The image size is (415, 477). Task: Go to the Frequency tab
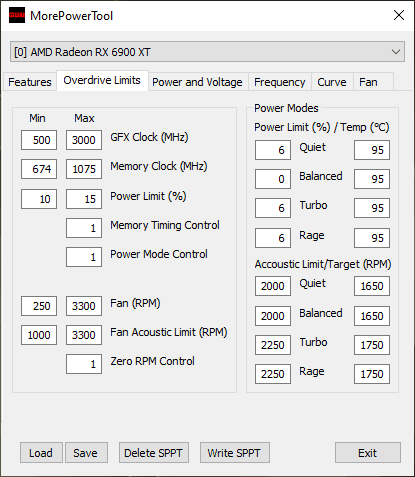pyautogui.click(x=280, y=82)
